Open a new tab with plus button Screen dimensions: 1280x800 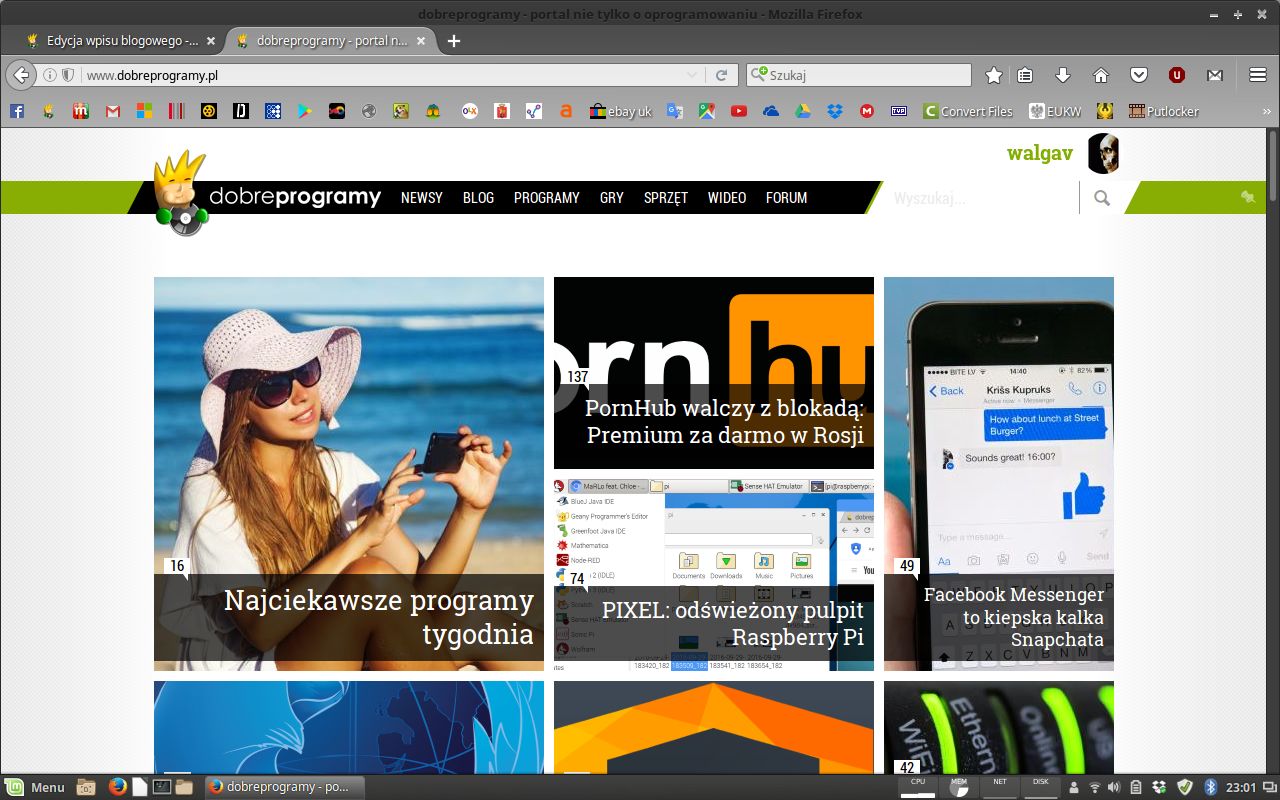(454, 41)
